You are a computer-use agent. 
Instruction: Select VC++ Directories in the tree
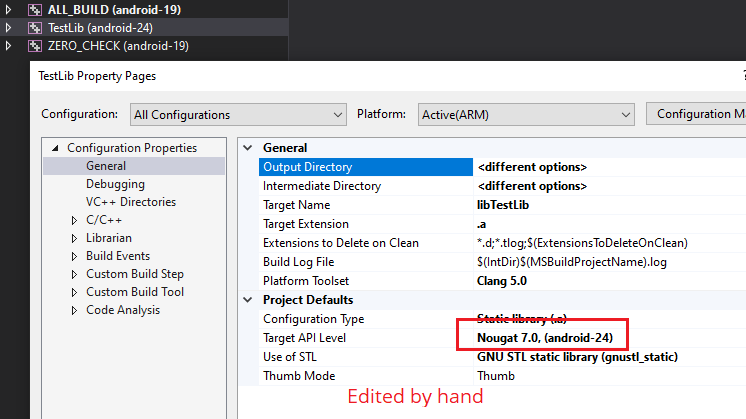click(129, 202)
